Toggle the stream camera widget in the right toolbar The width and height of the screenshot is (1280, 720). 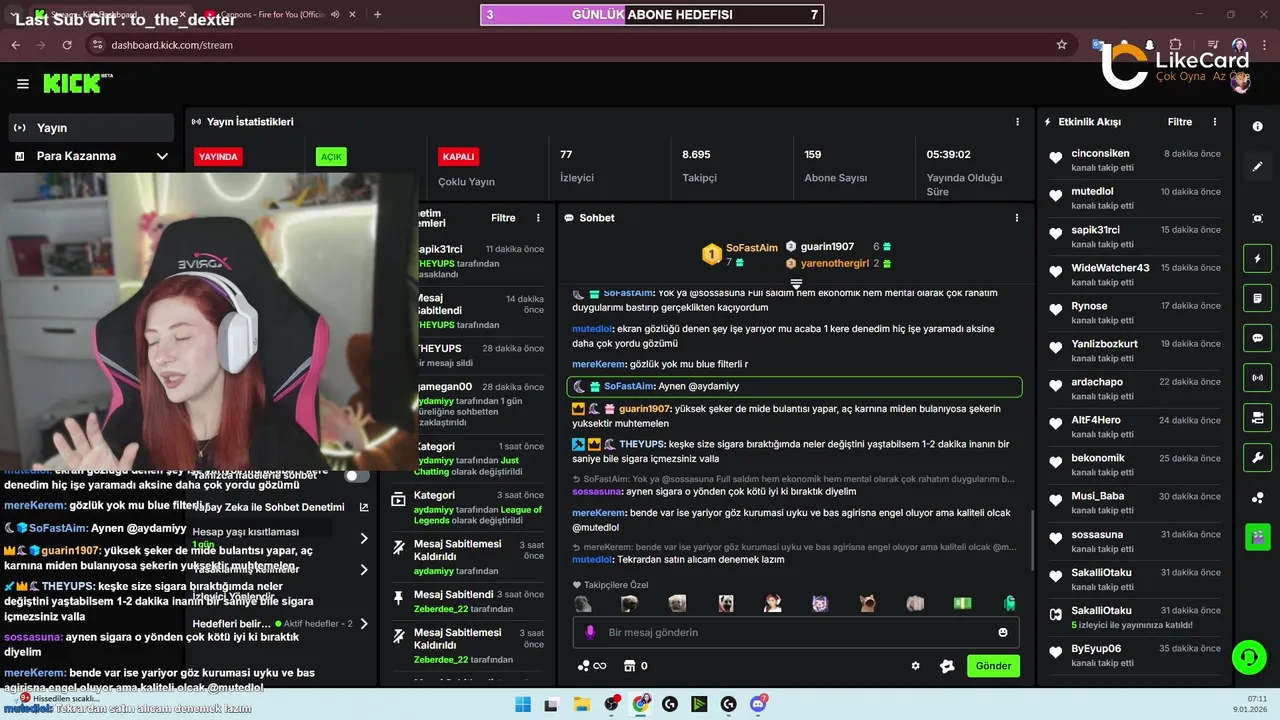tap(1257, 418)
